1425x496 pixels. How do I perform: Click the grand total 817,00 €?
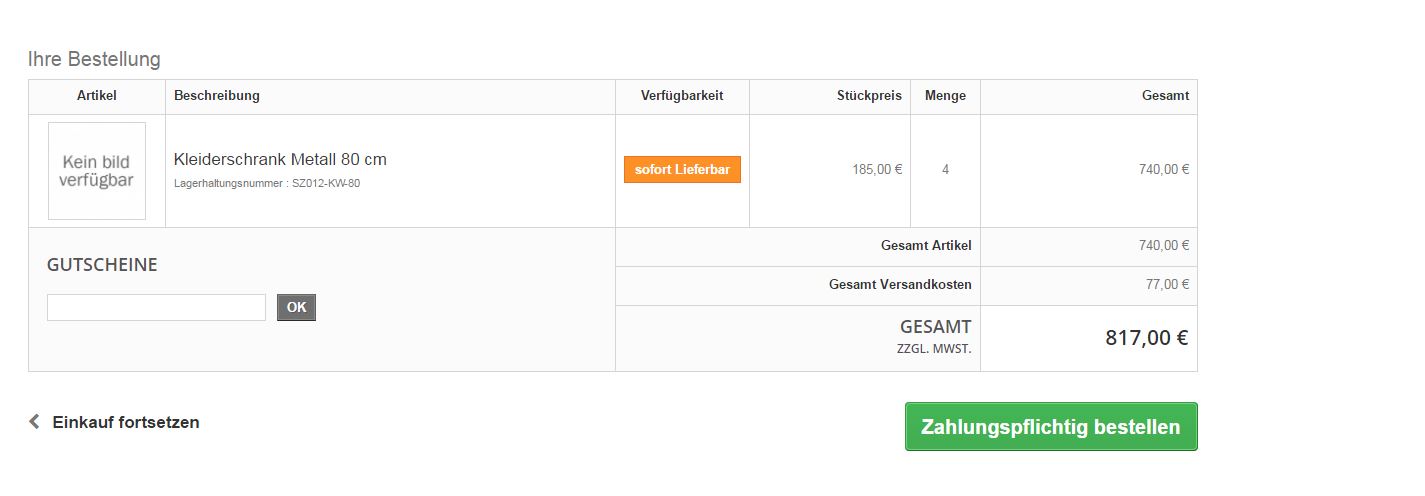[x=1146, y=338]
